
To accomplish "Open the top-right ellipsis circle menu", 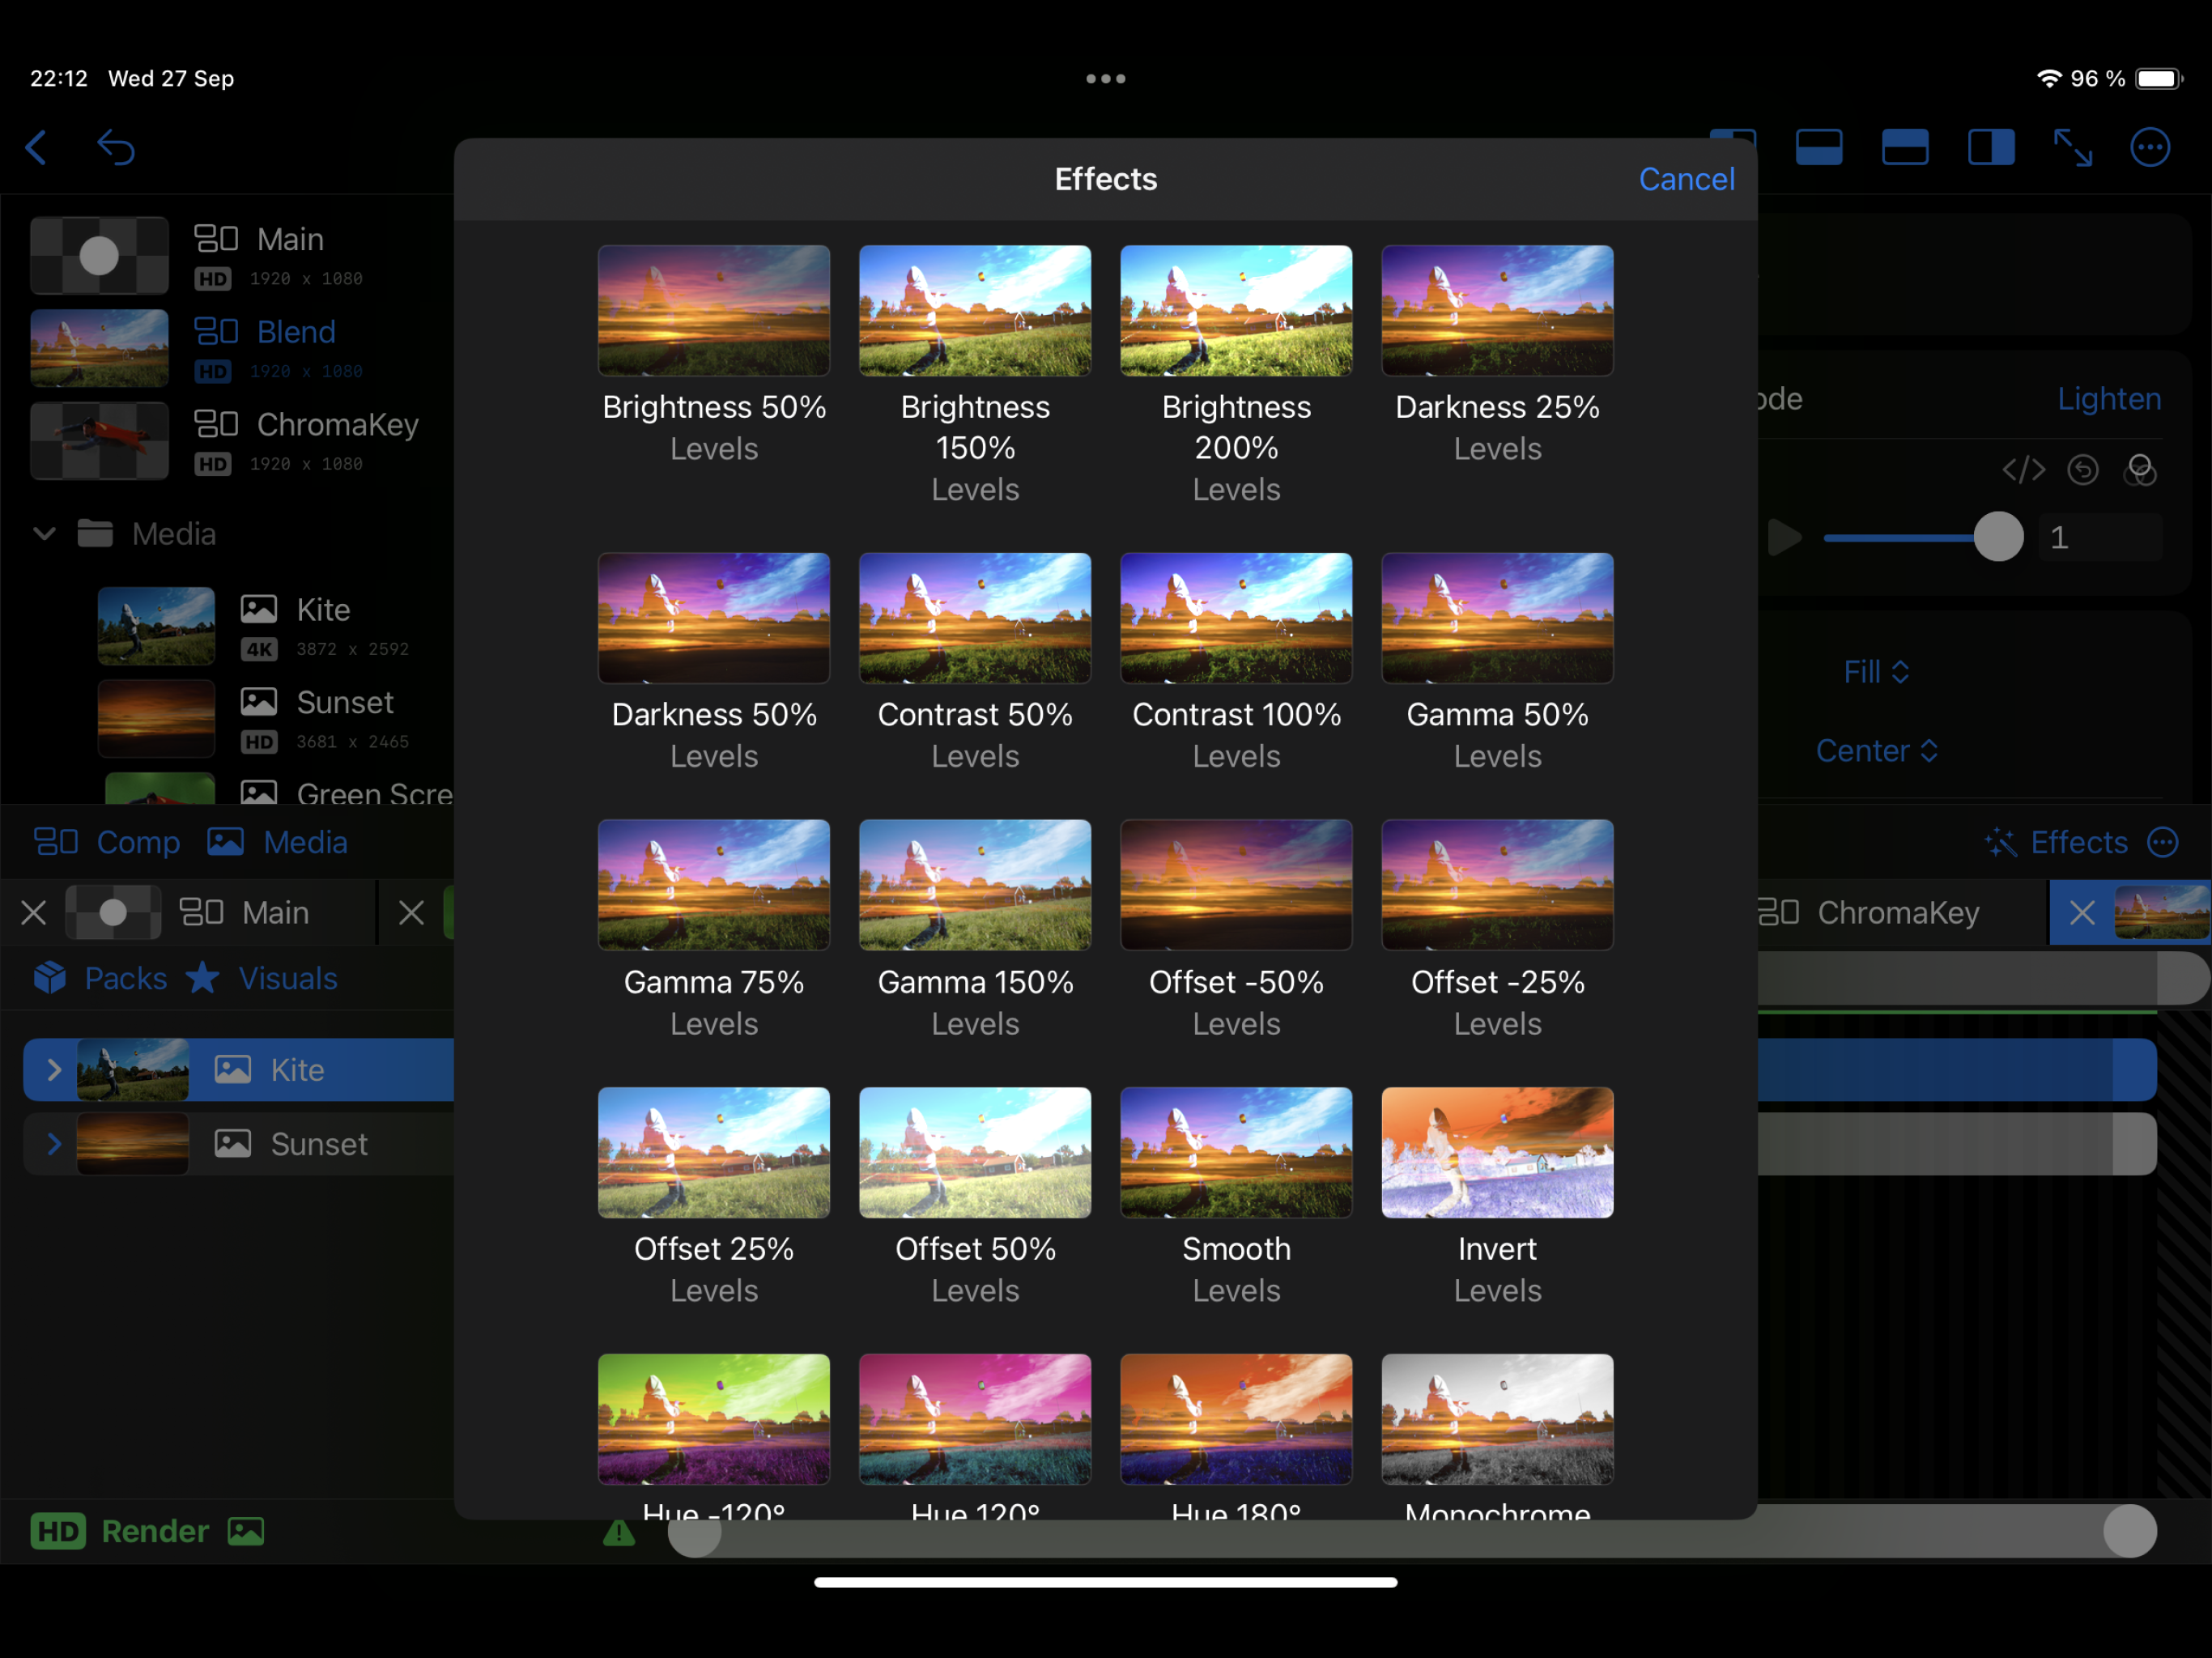I will [x=2150, y=148].
